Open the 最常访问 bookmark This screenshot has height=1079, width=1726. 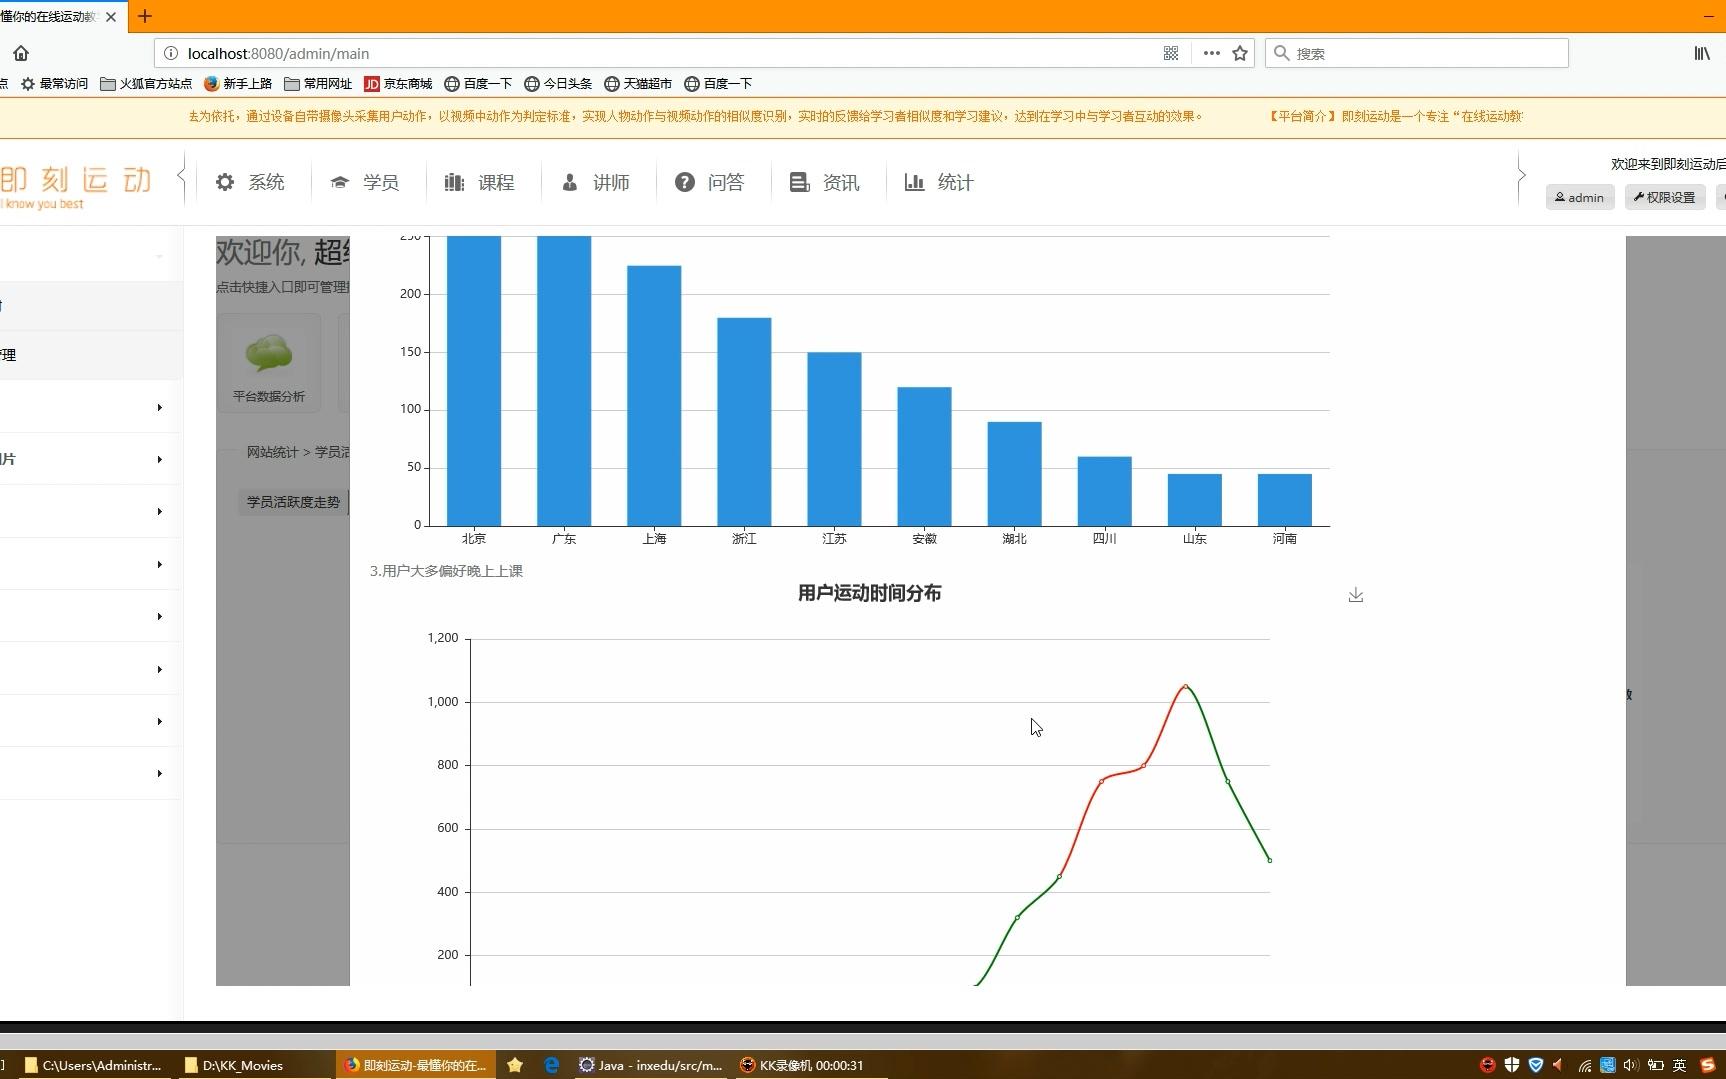point(55,84)
